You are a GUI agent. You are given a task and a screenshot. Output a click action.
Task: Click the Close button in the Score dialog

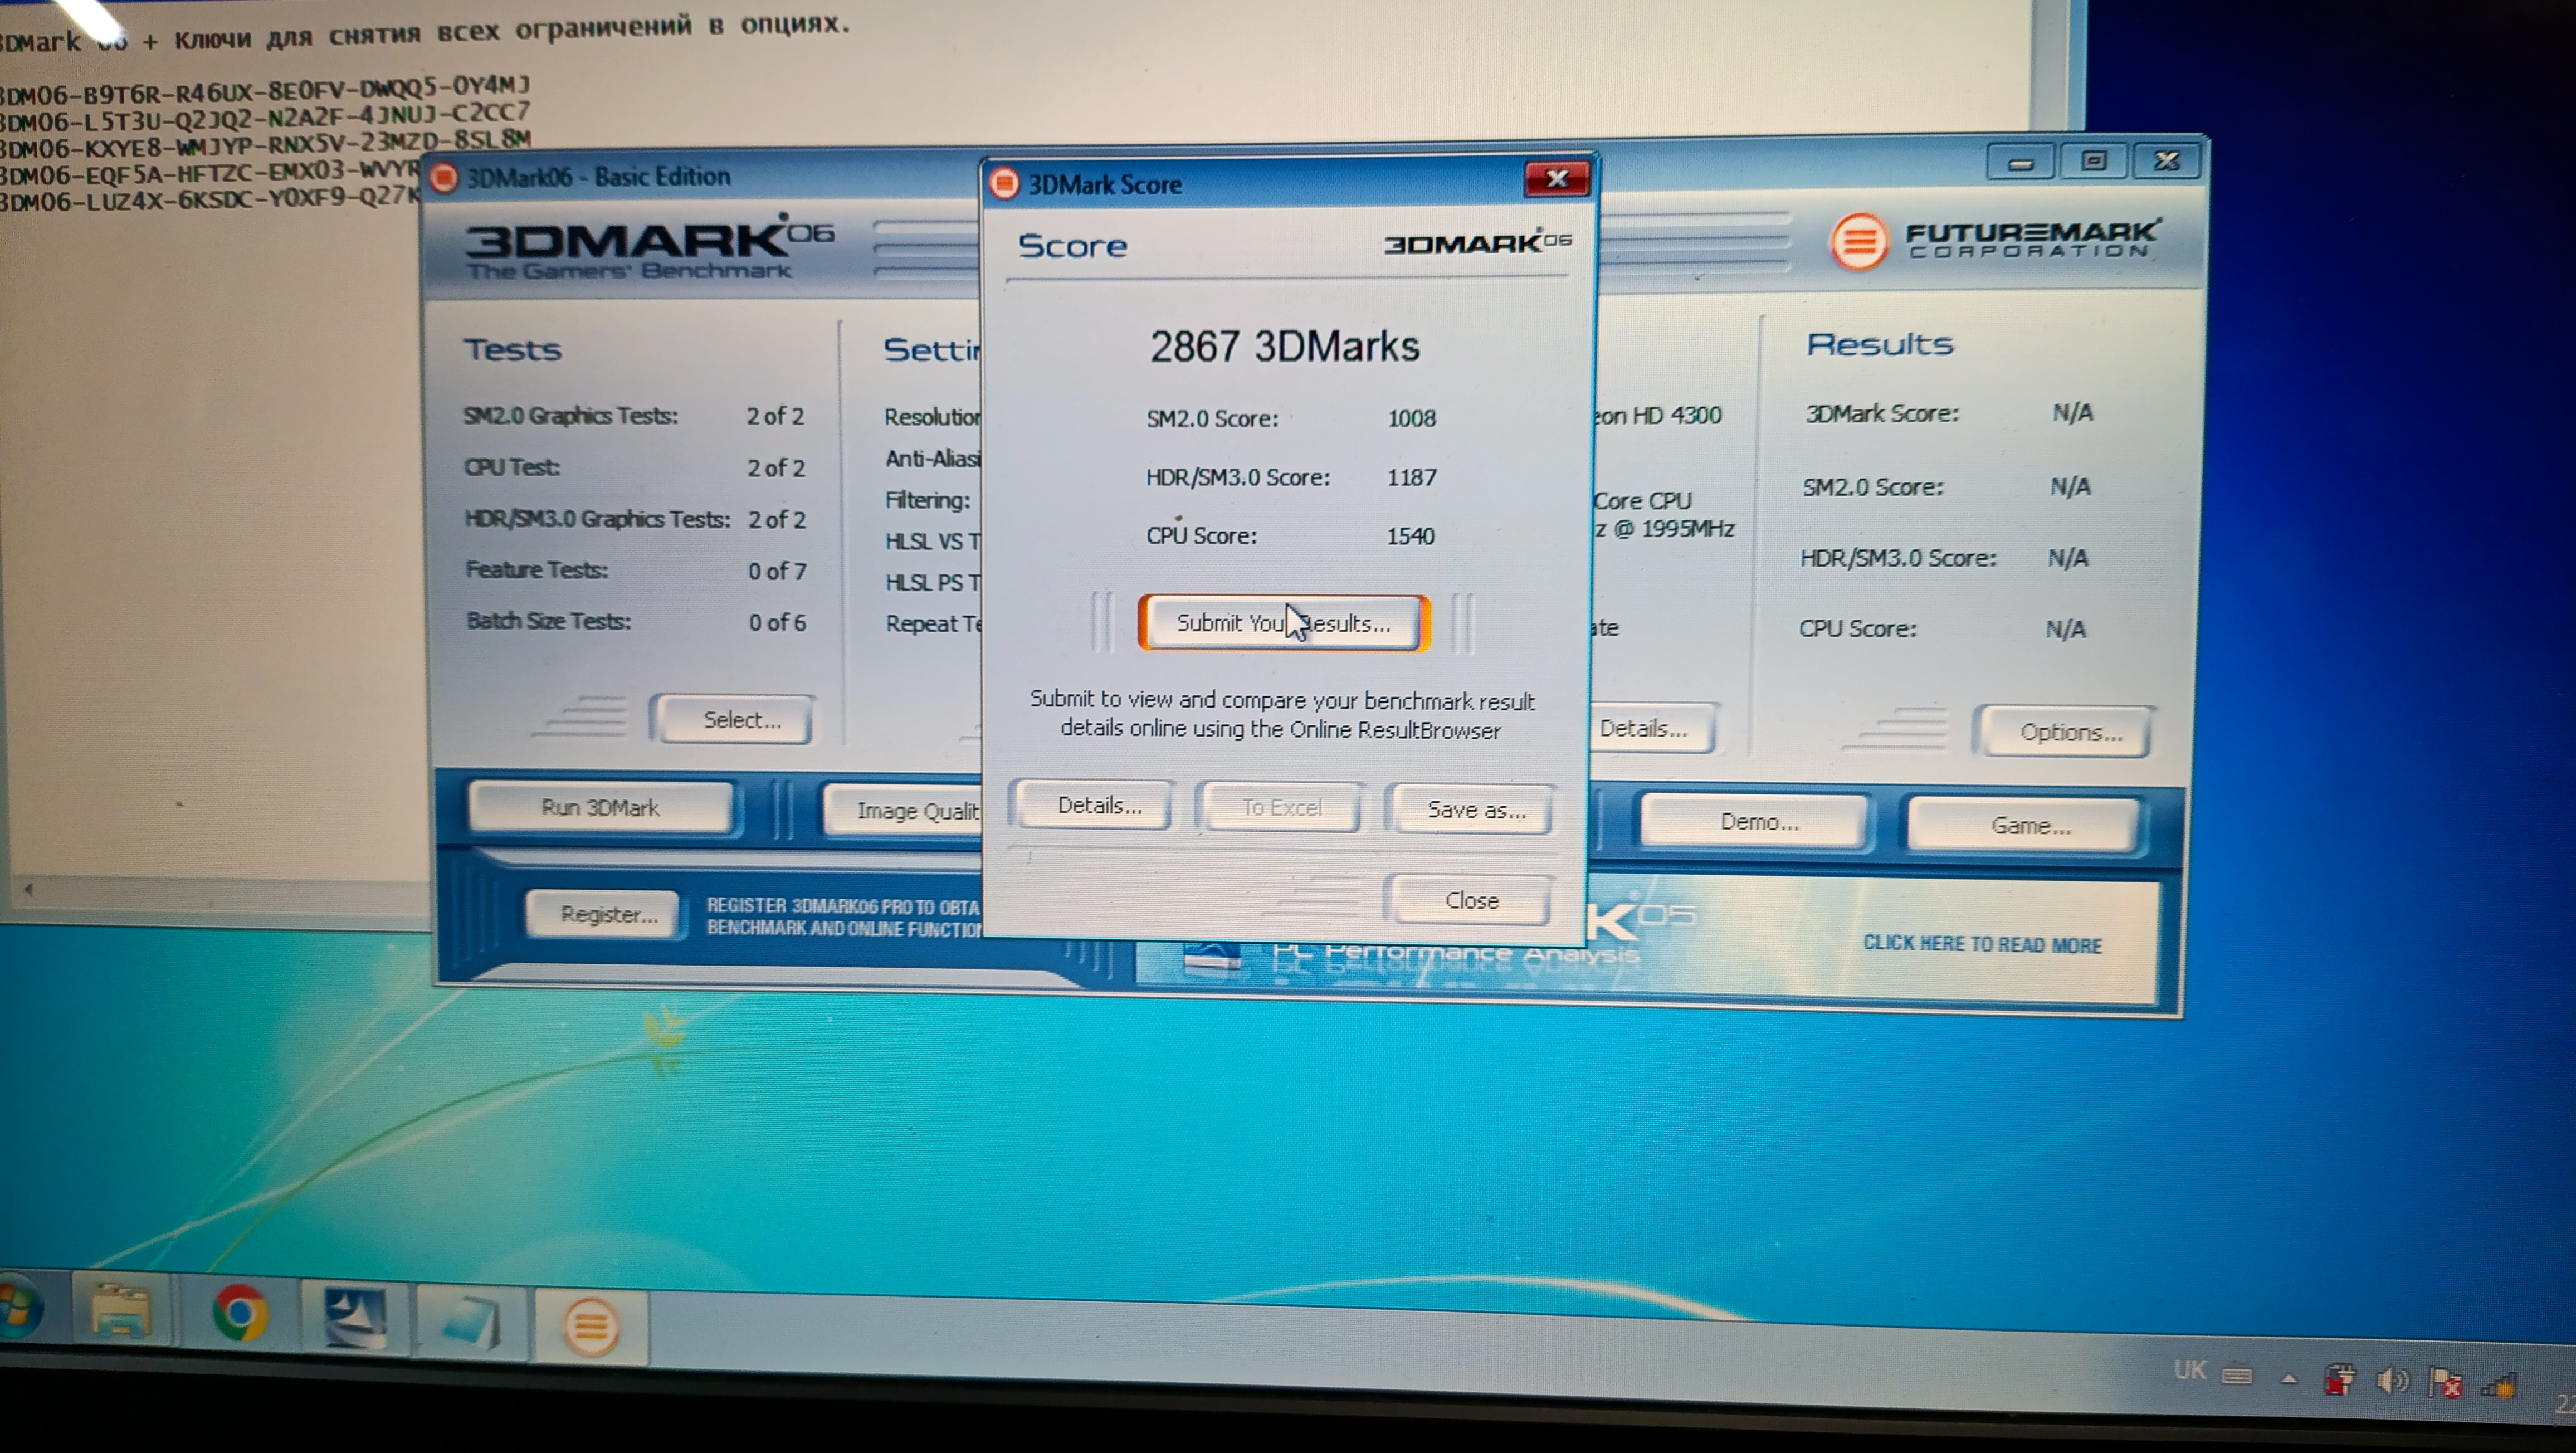tap(1471, 900)
